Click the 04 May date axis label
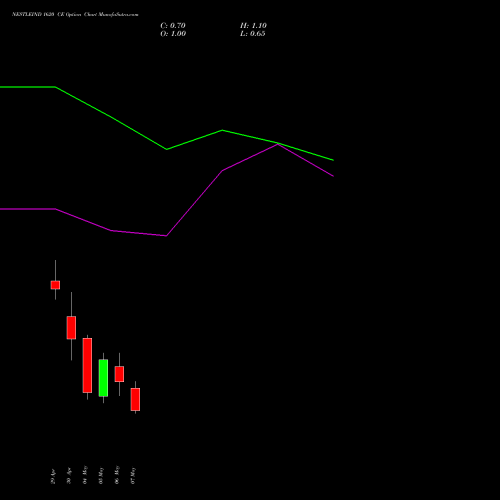500x500 pixels. pyautogui.click(x=85, y=475)
